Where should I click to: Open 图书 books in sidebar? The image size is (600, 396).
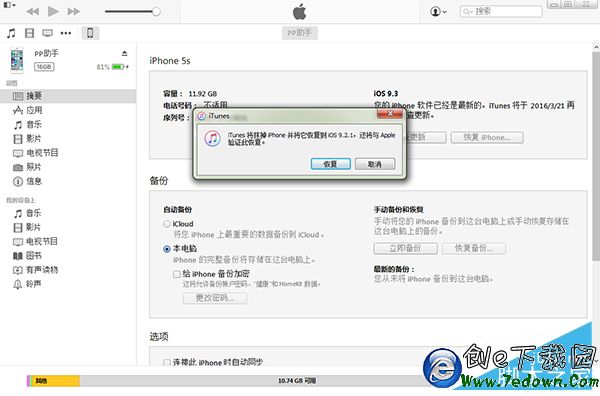click(68, 256)
